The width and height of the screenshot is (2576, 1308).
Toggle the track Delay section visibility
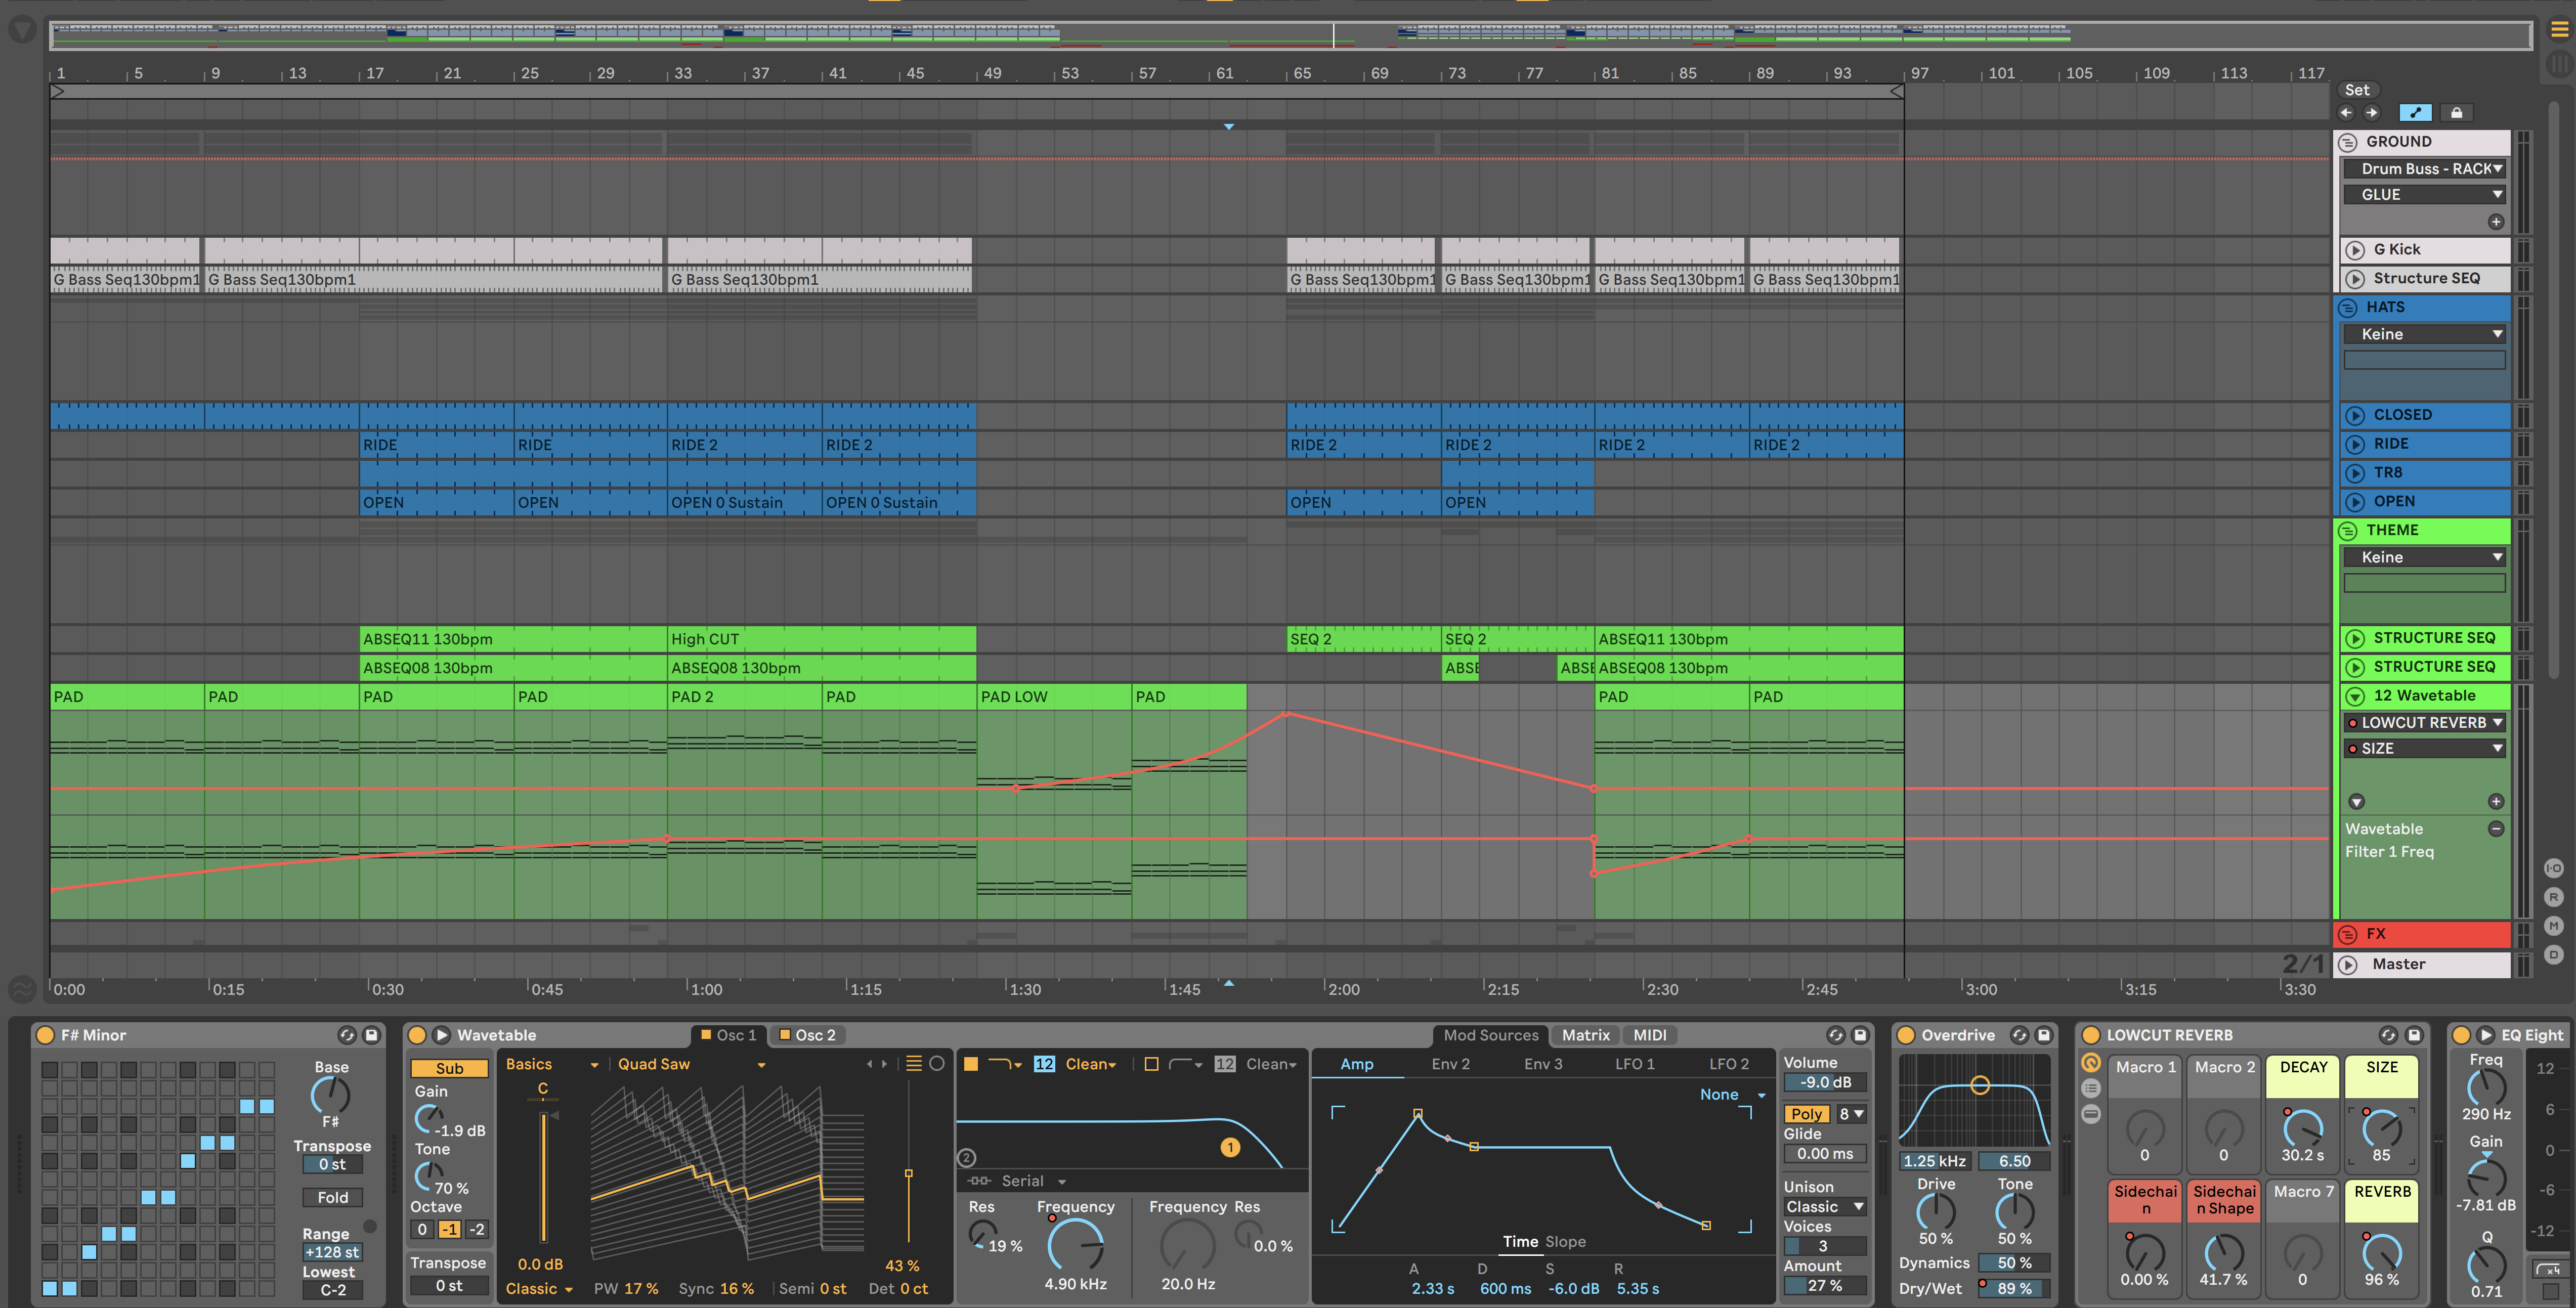pos(2553,955)
